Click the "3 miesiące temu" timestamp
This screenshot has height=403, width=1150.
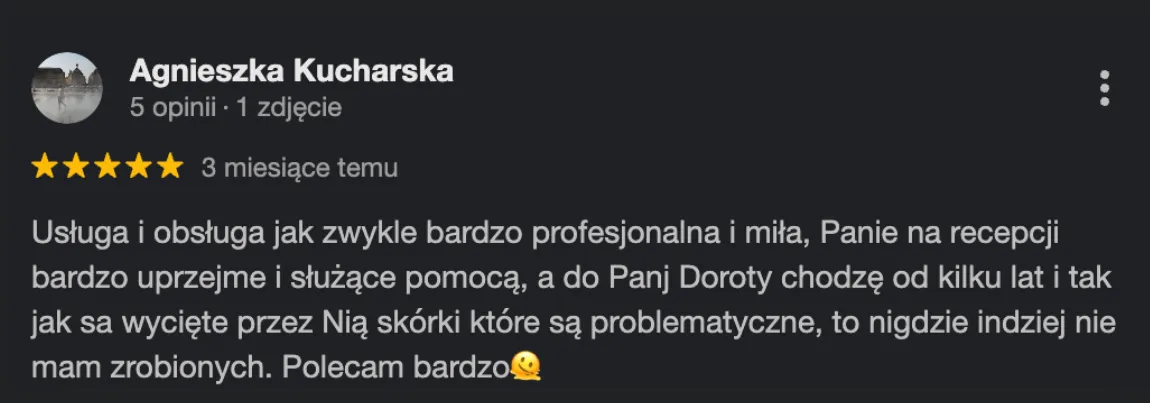point(300,168)
